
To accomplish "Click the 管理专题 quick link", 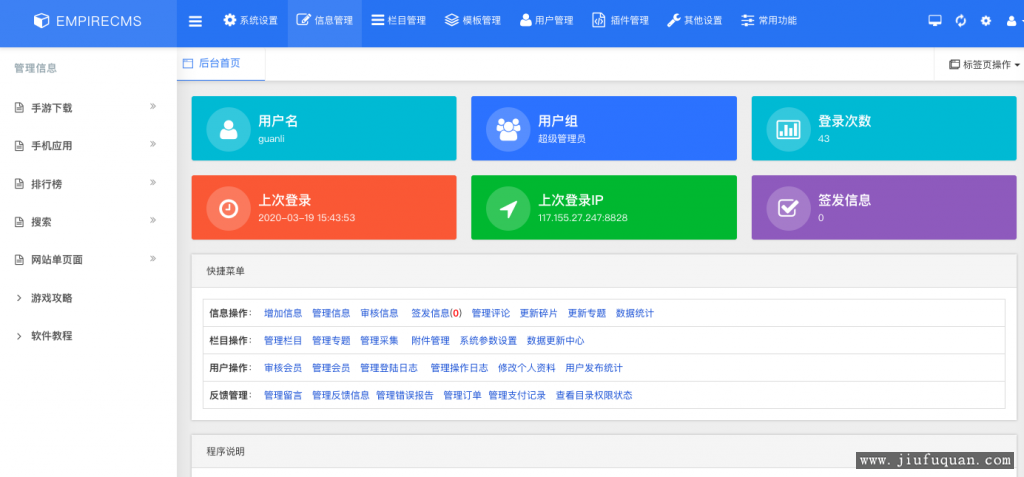I will click(331, 340).
